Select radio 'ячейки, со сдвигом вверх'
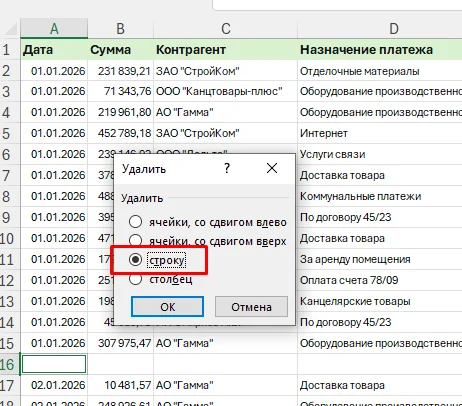The width and height of the screenshot is (462, 406). point(135,240)
